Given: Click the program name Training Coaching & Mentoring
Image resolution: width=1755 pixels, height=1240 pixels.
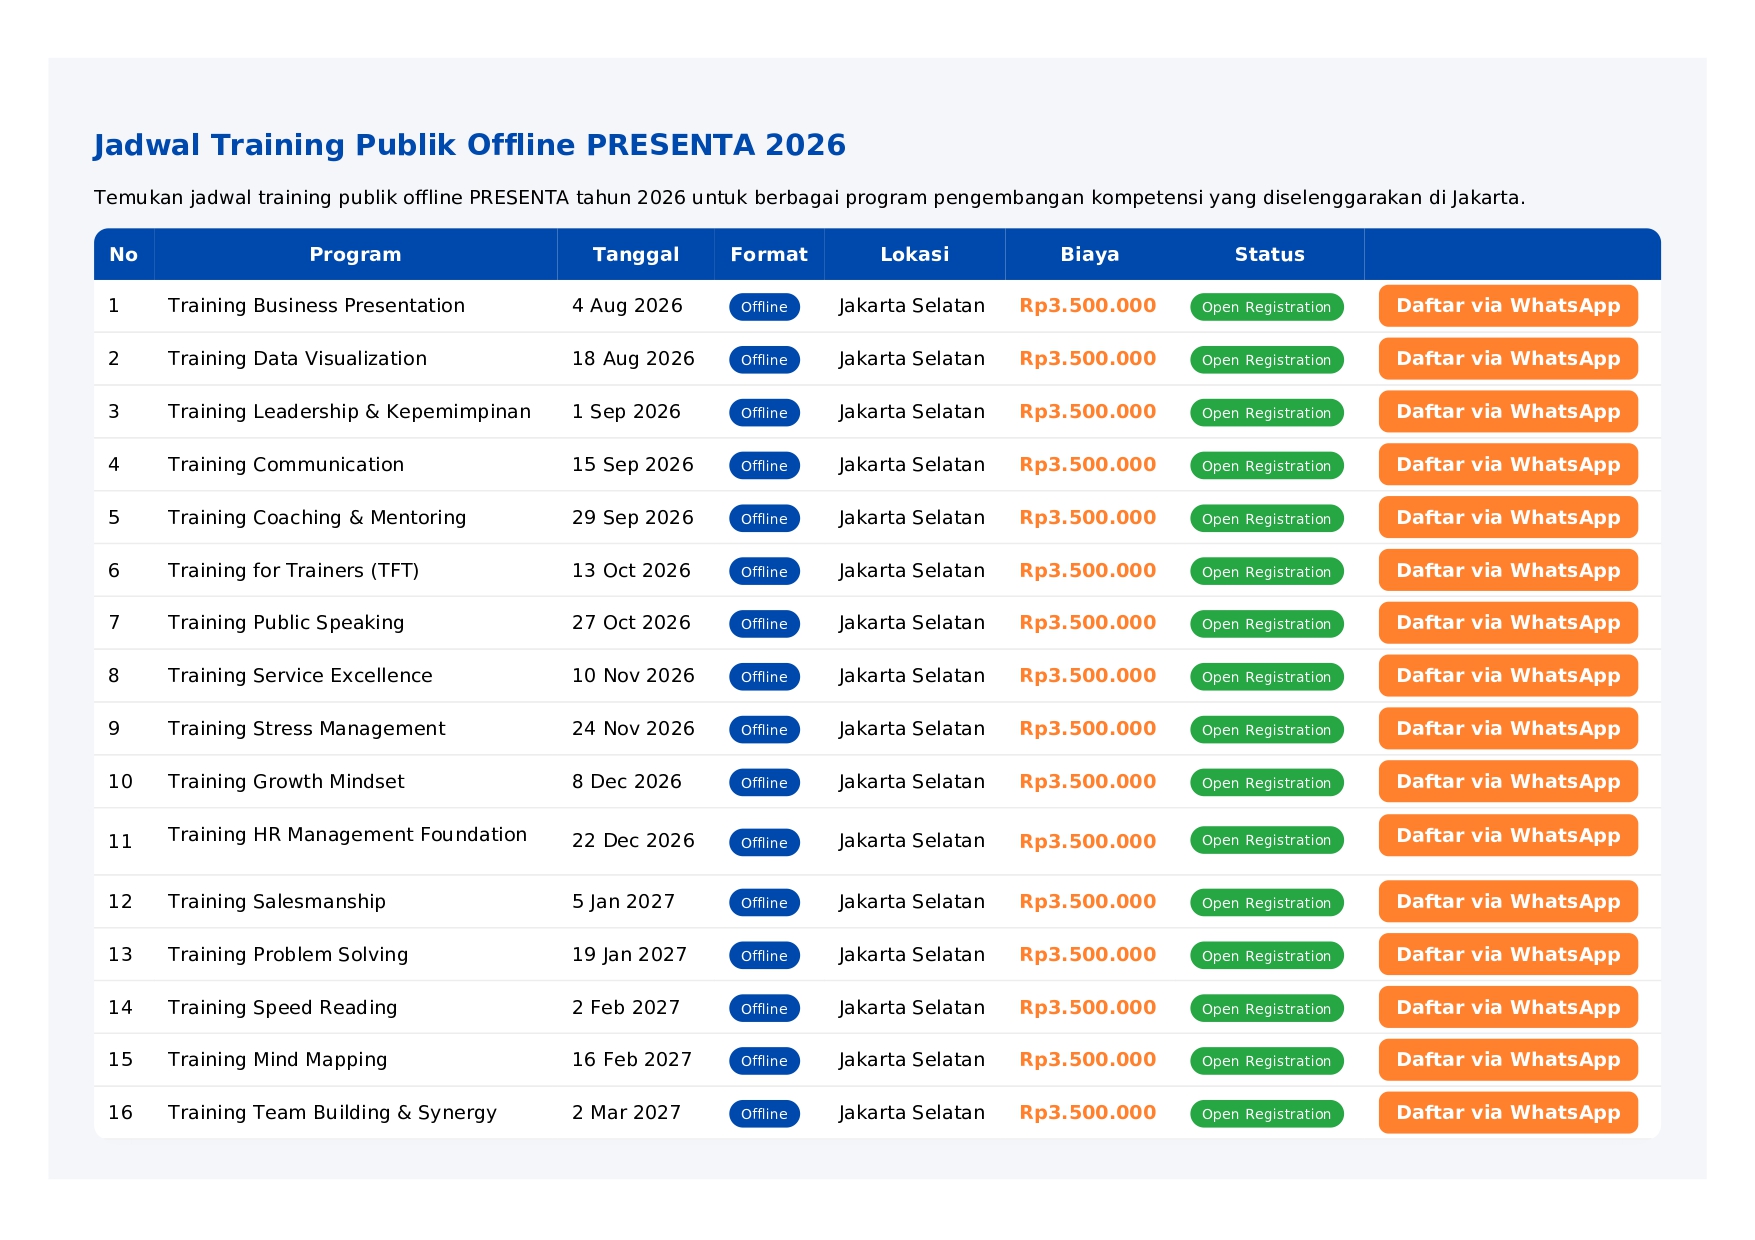Looking at the screenshot, I should click(x=317, y=518).
